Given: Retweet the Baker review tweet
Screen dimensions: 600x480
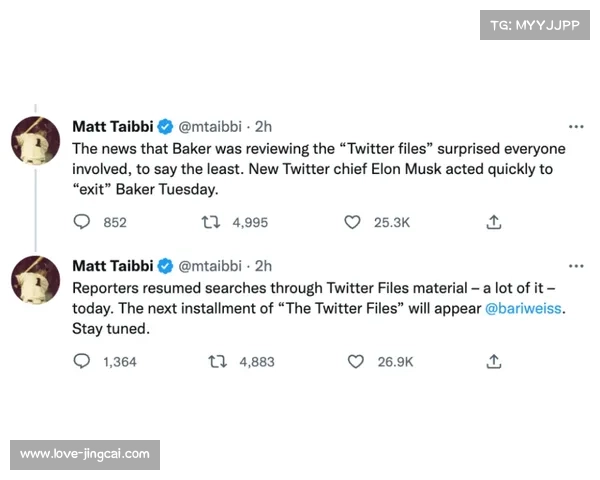Looking at the screenshot, I should pos(210,222).
